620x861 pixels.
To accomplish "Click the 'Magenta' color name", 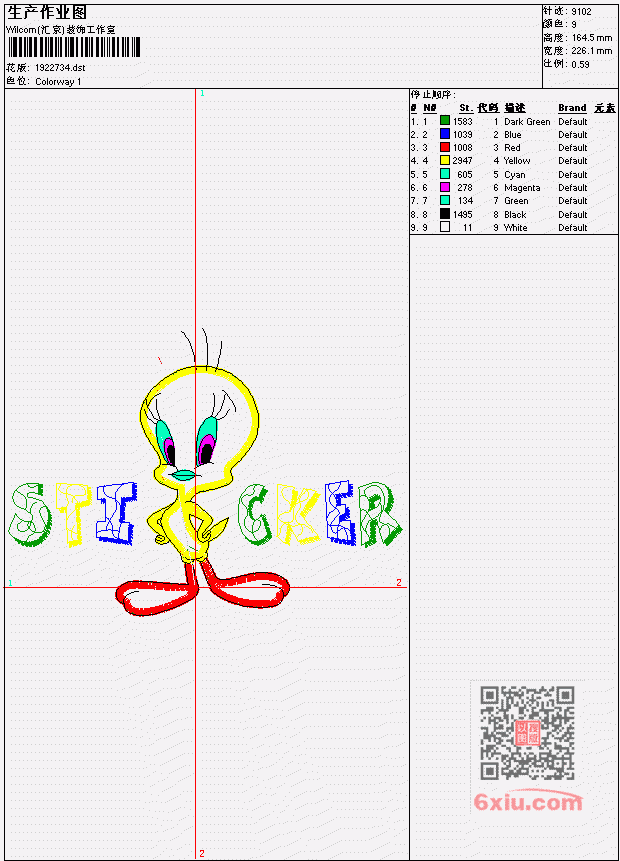I will [522, 188].
